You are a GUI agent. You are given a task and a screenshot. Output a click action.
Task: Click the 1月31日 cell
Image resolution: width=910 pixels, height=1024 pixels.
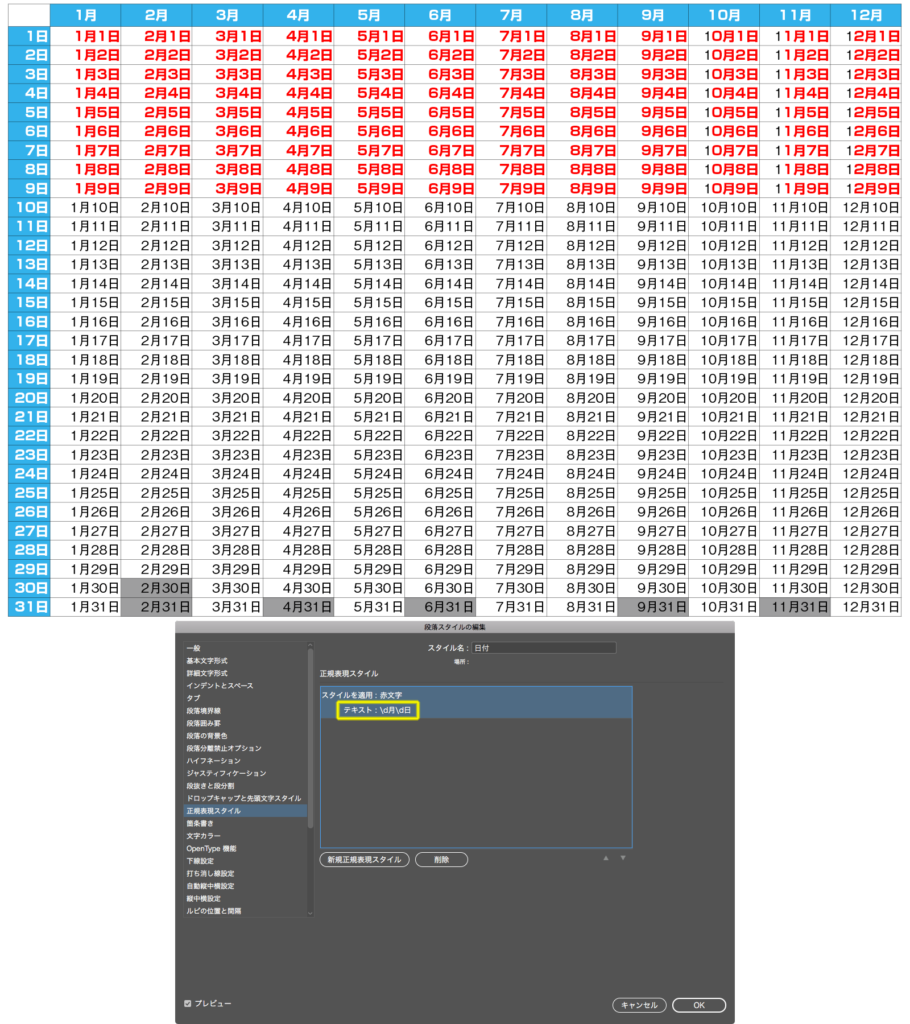(x=86, y=607)
